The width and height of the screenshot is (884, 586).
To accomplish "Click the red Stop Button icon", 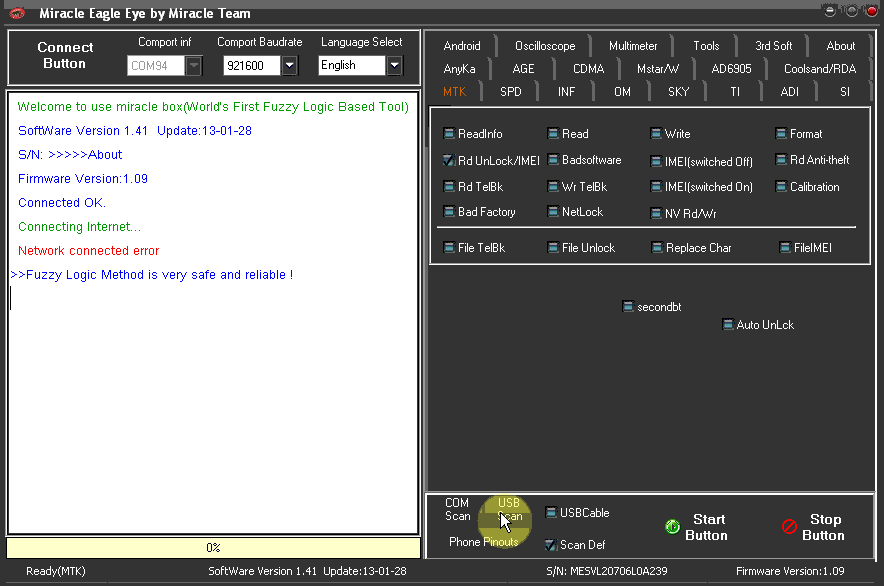I will click(x=789, y=527).
